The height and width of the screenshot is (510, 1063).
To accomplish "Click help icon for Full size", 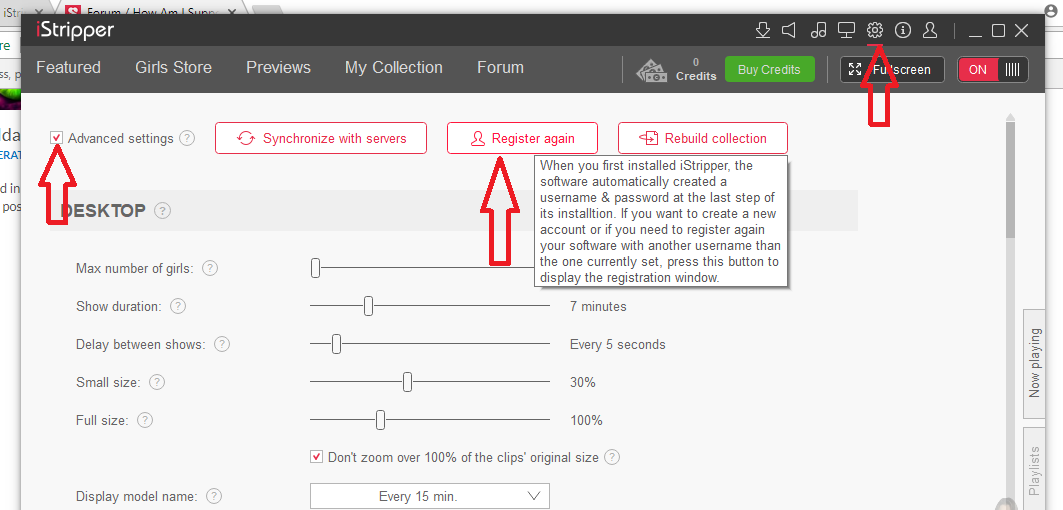I will (x=144, y=420).
